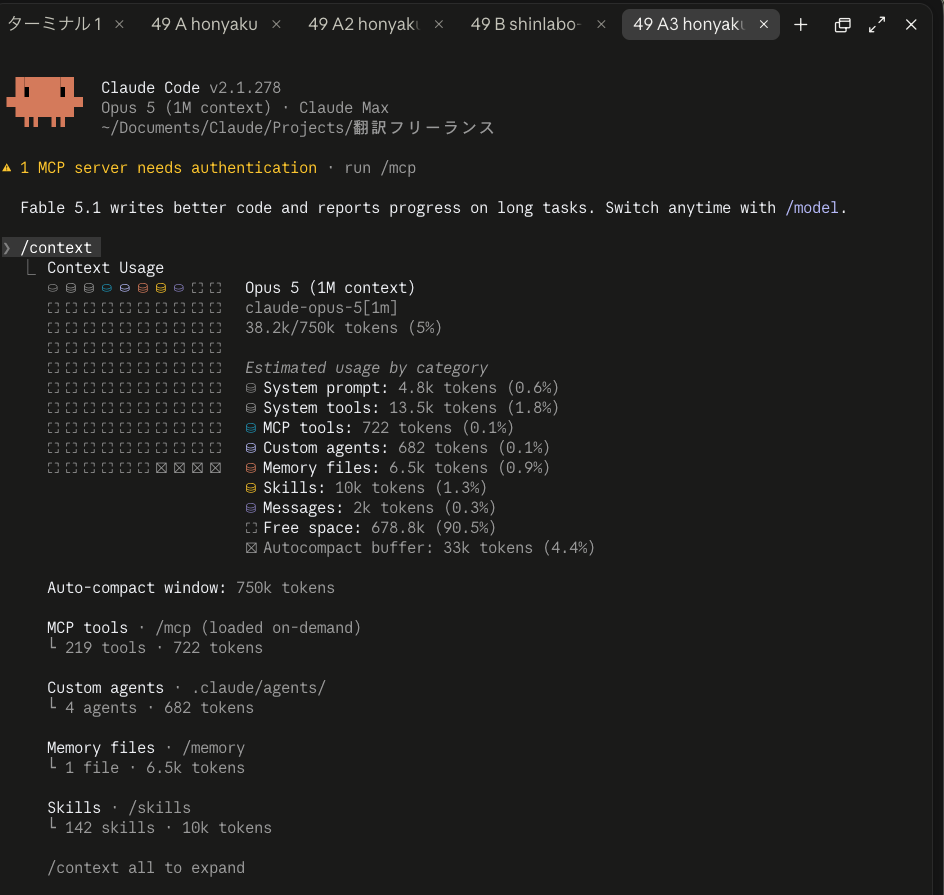Click "System prompt: 4.8k tokens" row
Screen dimensions: 944x895
tap(402, 388)
